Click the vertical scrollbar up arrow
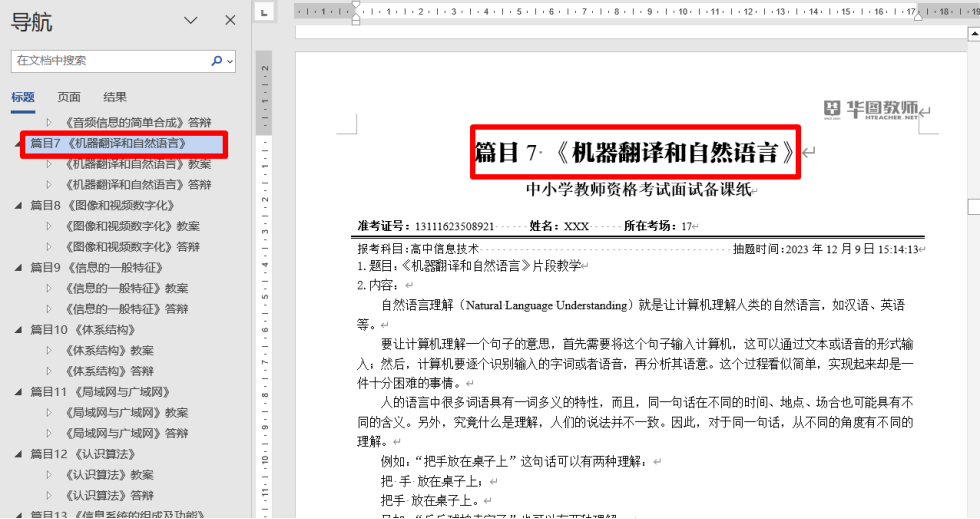Image resolution: width=980 pixels, height=519 pixels. coord(972,32)
